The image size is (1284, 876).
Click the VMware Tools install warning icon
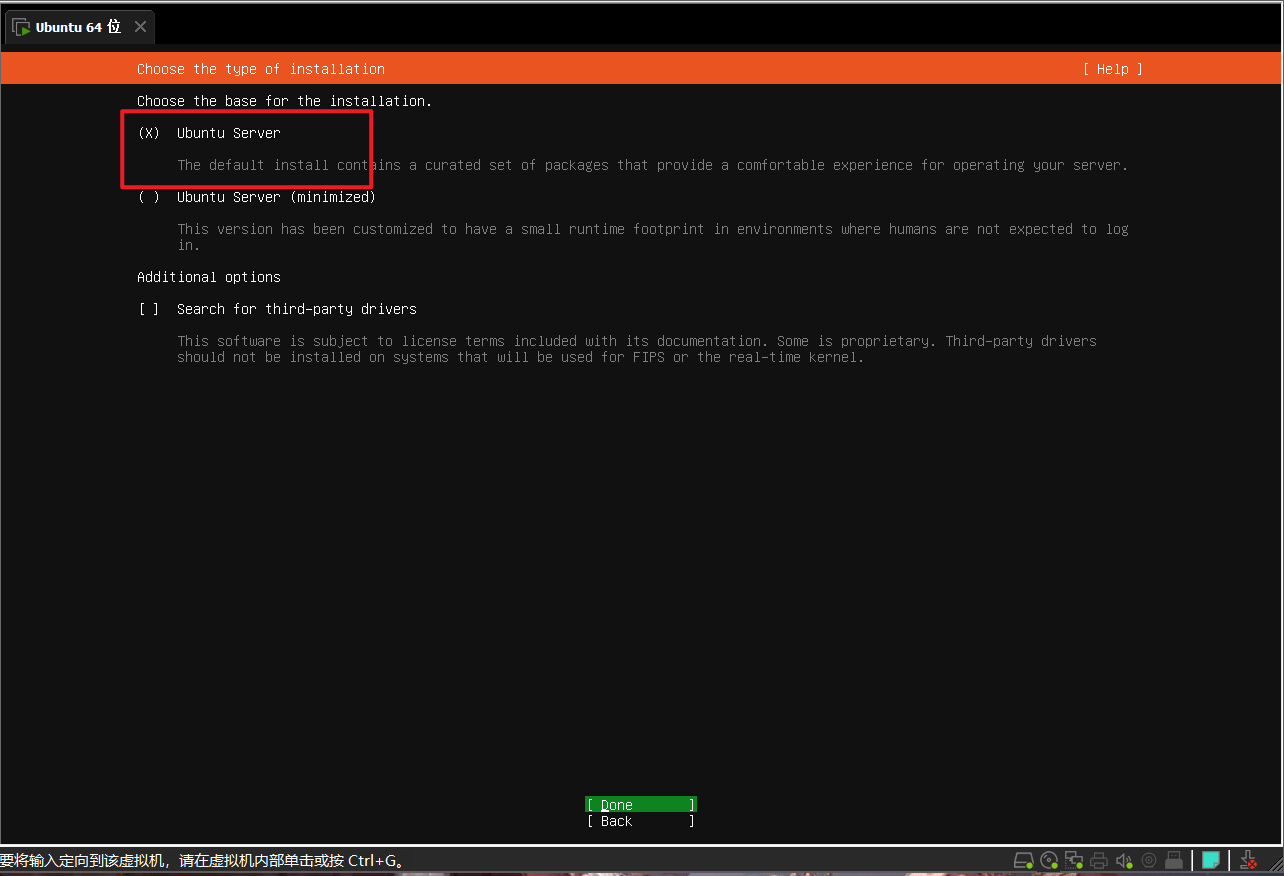click(1248, 860)
